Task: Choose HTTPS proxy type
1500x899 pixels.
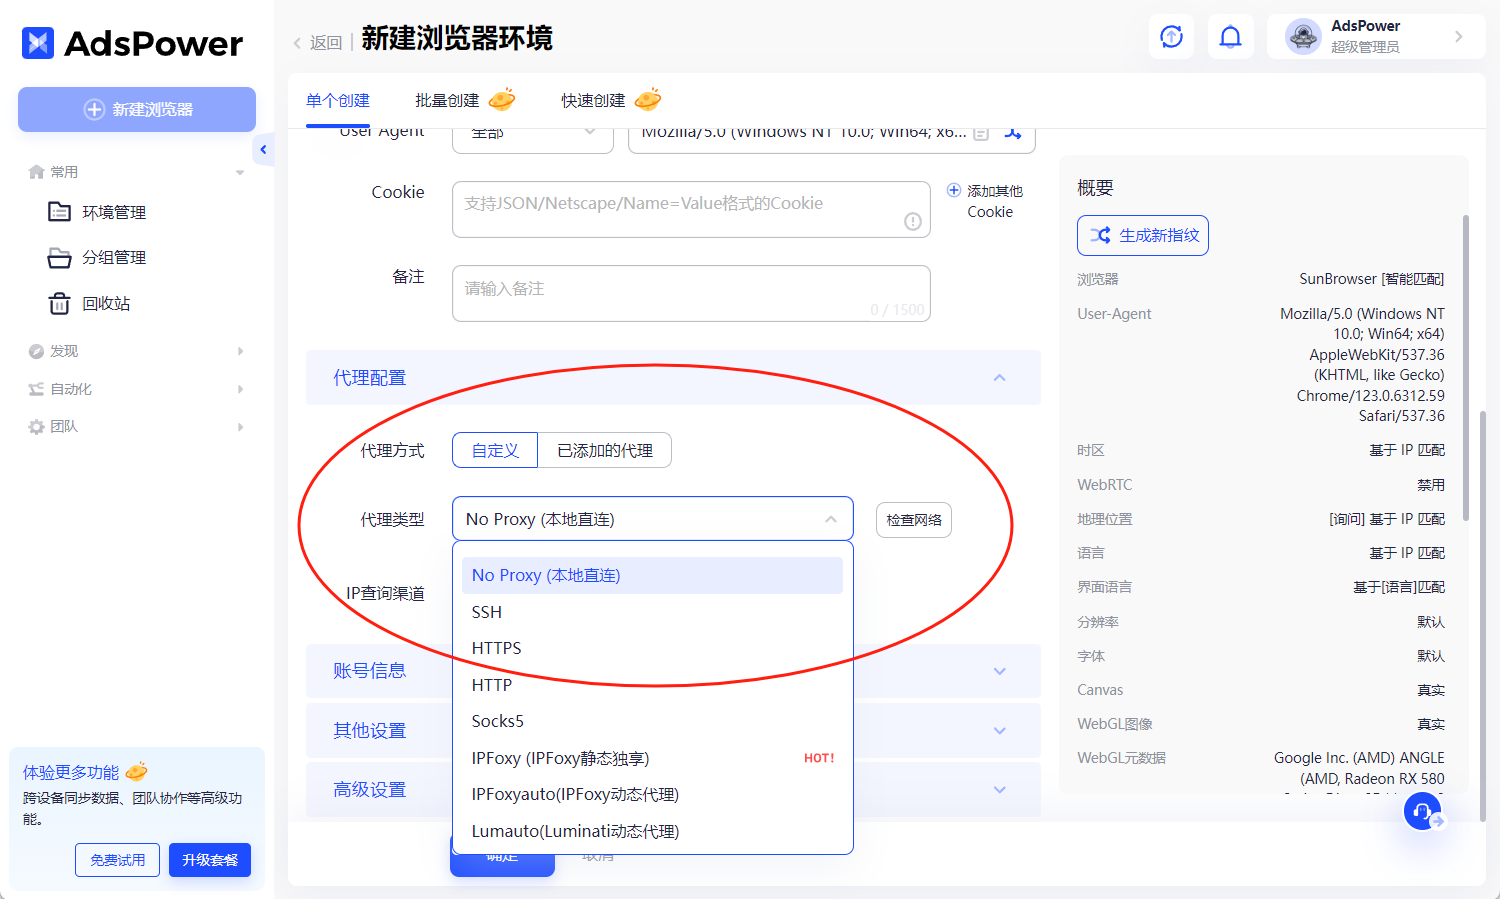Action: tap(652, 648)
